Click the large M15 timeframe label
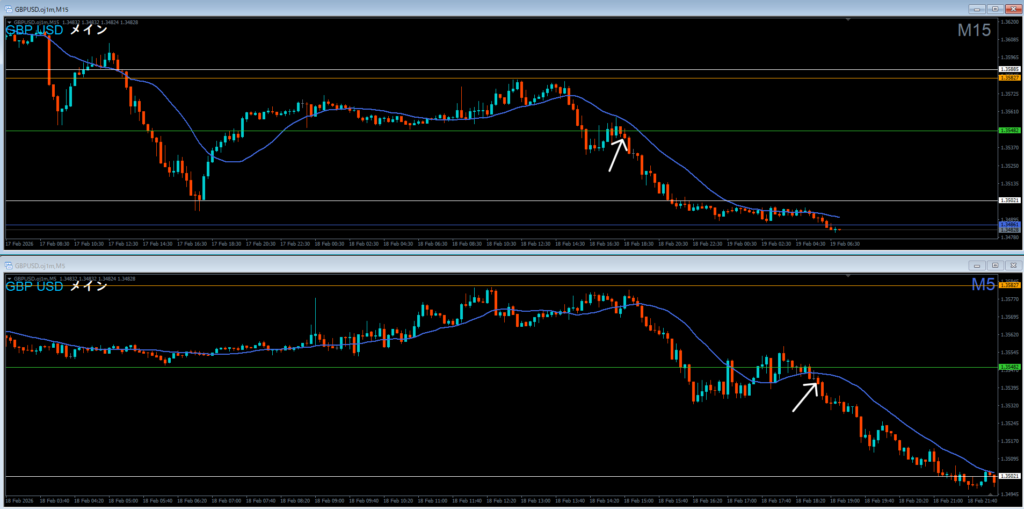 (x=973, y=31)
